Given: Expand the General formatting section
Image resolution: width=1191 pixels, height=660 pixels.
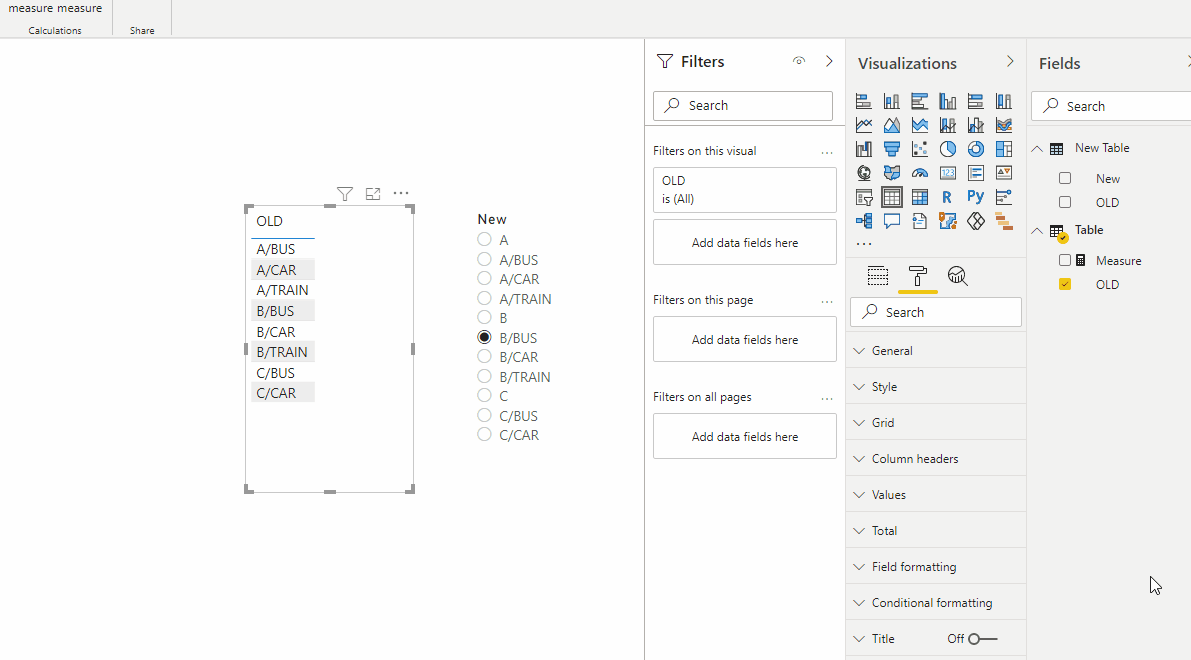Looking at the screenshot, I should (x=935, y=351).
